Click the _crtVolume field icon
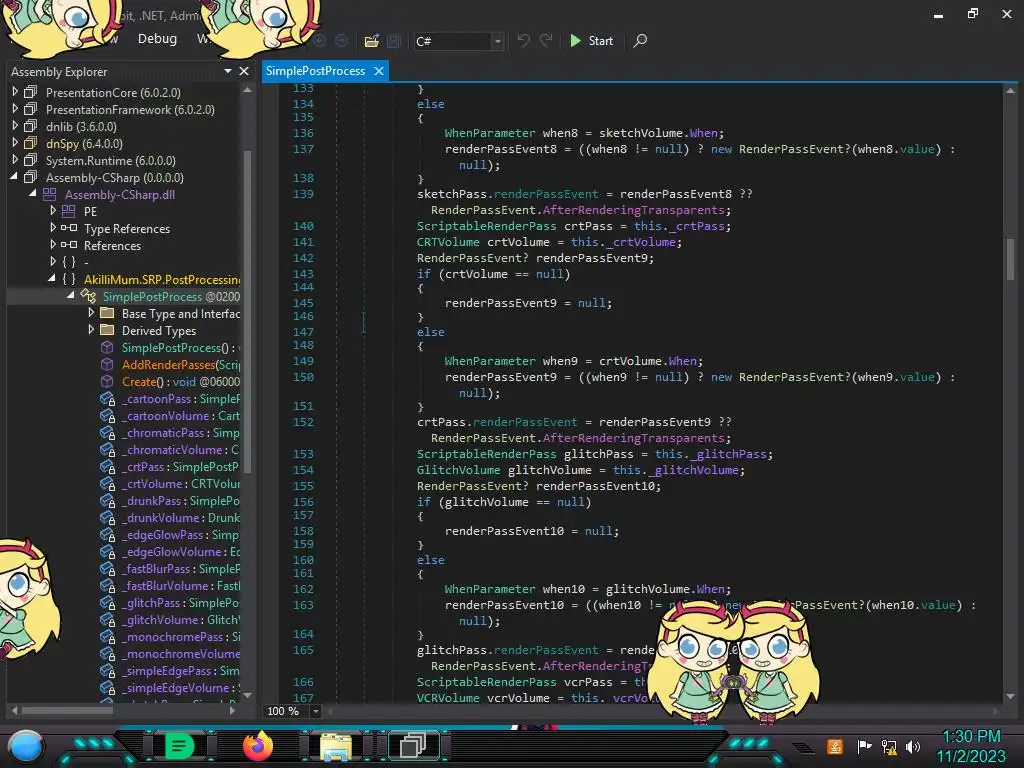 point(108,484)
